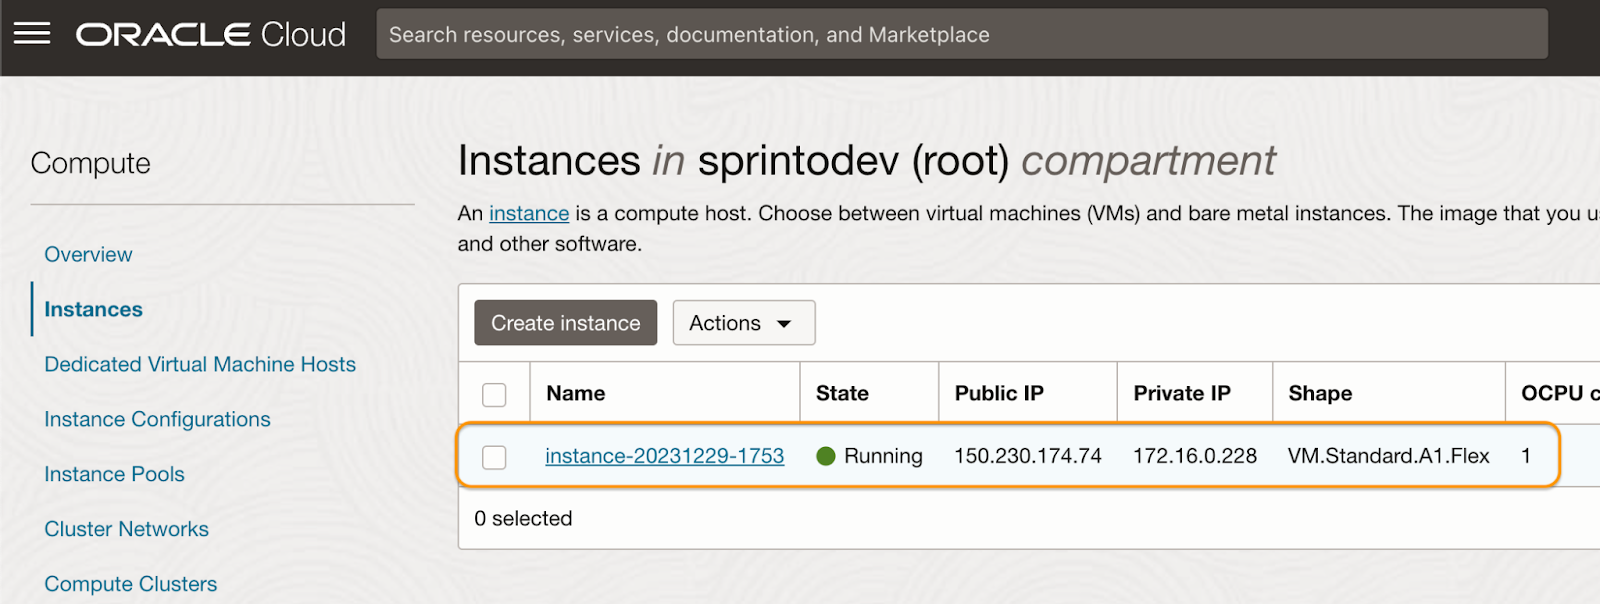
Task: Click the shape VM.Standard.A1.Flex
Action: click(1389, 456)
